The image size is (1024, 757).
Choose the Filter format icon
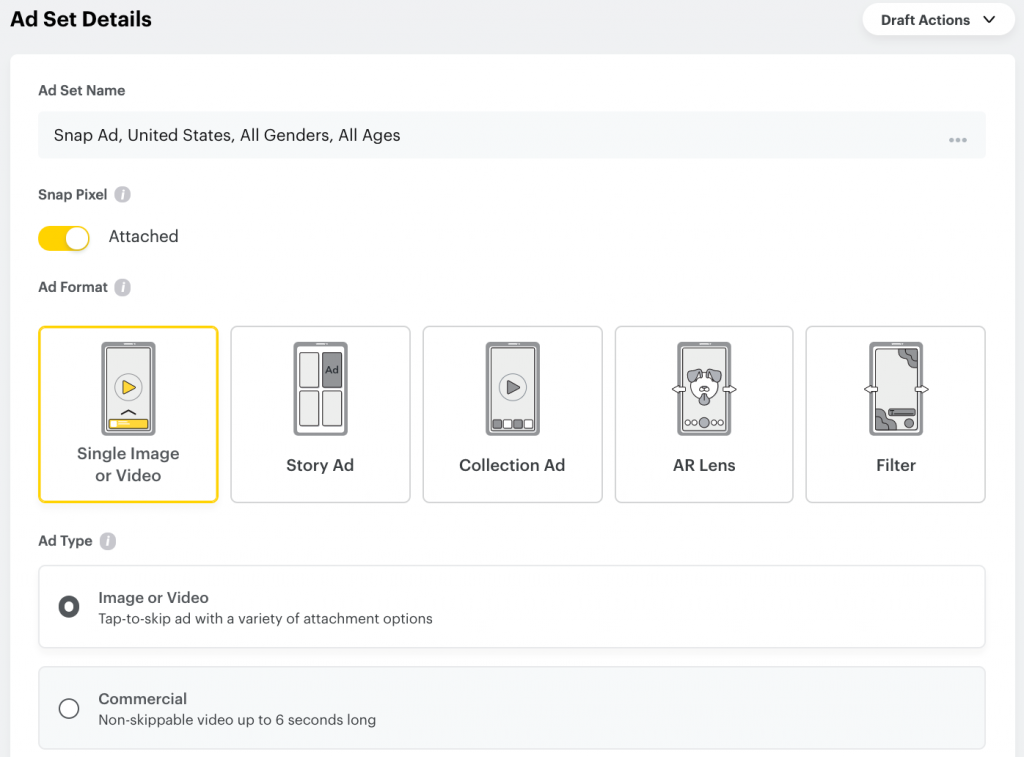[x=896, y=389]
